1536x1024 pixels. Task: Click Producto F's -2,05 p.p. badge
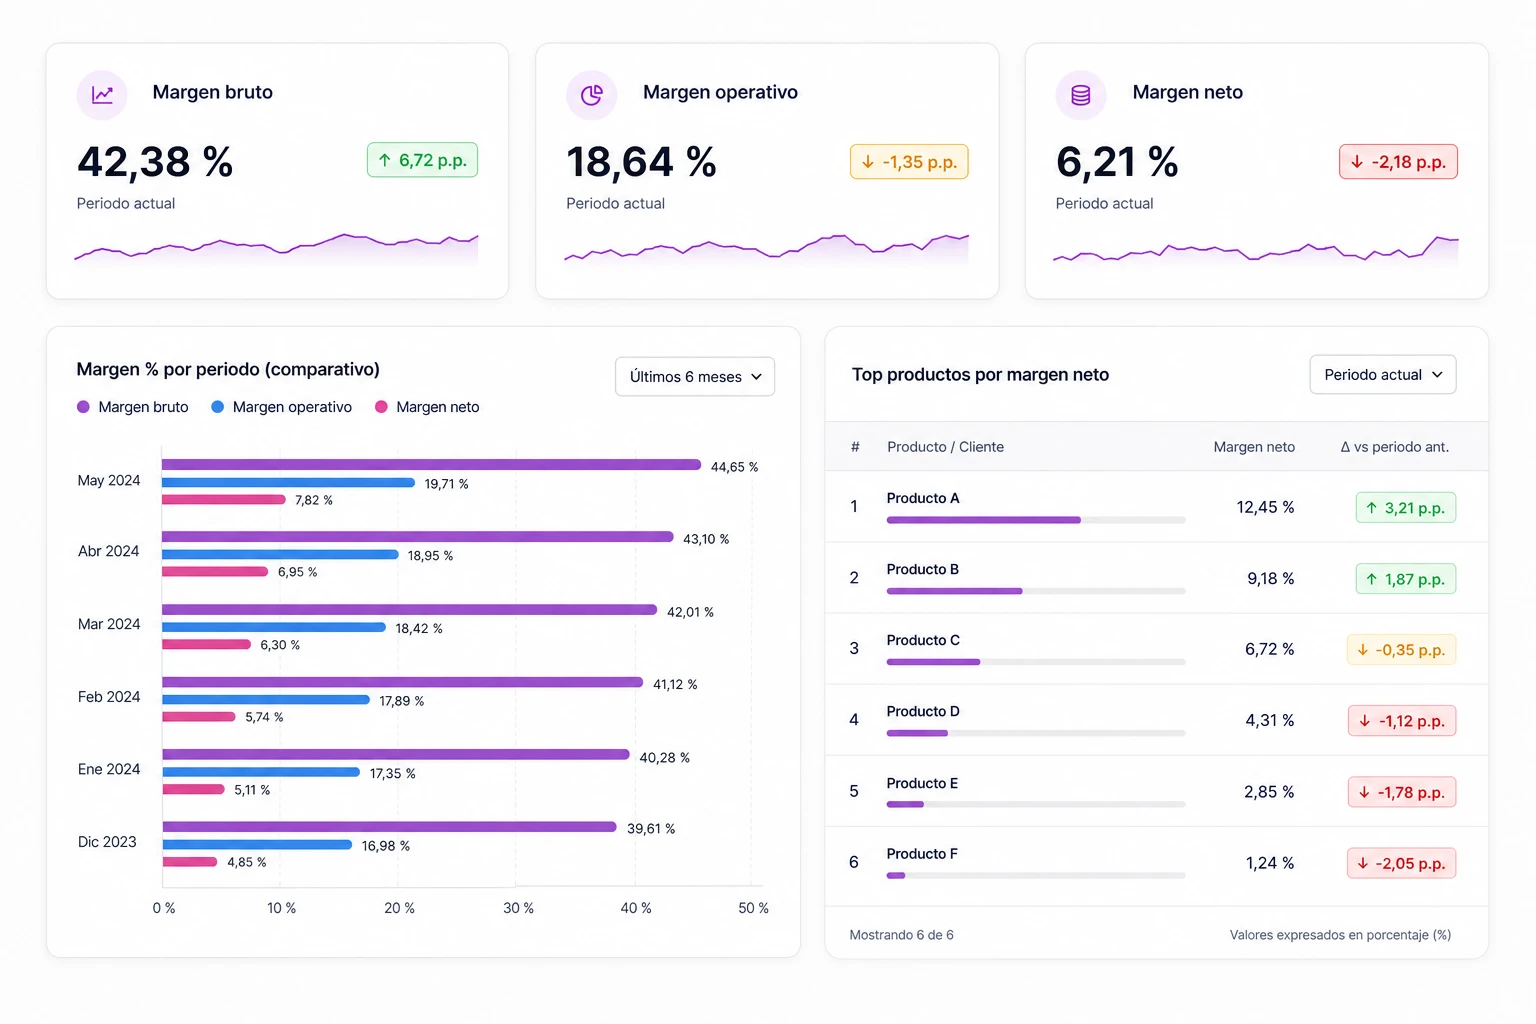1401,863
